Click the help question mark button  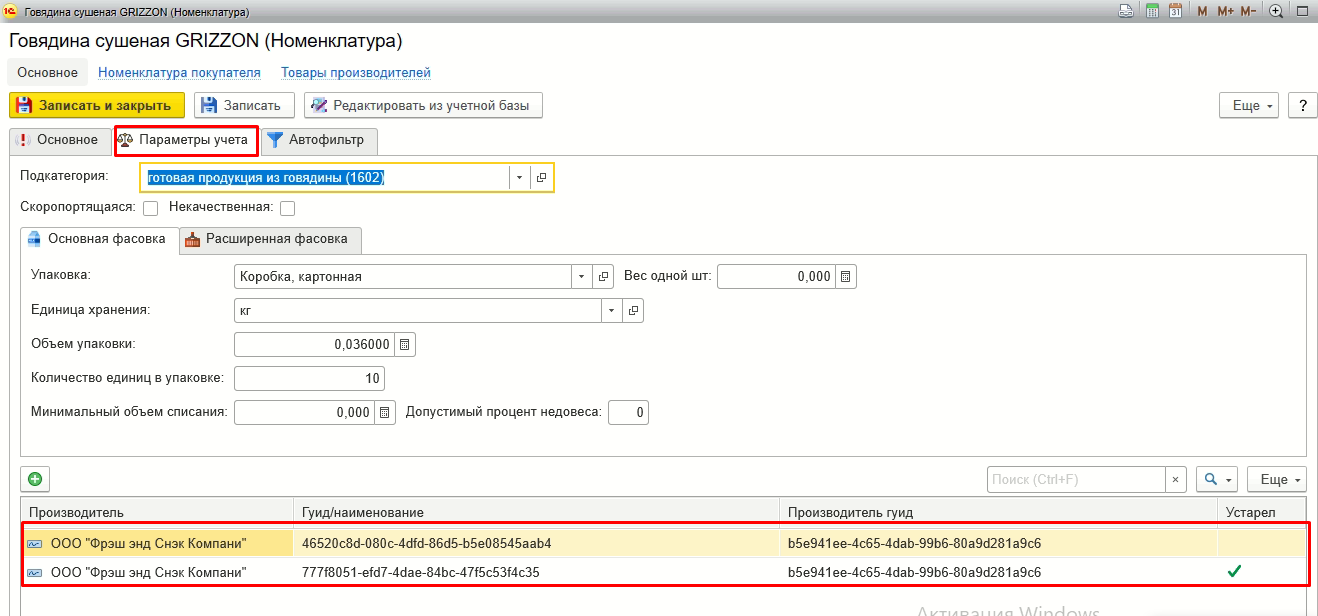1302,105
